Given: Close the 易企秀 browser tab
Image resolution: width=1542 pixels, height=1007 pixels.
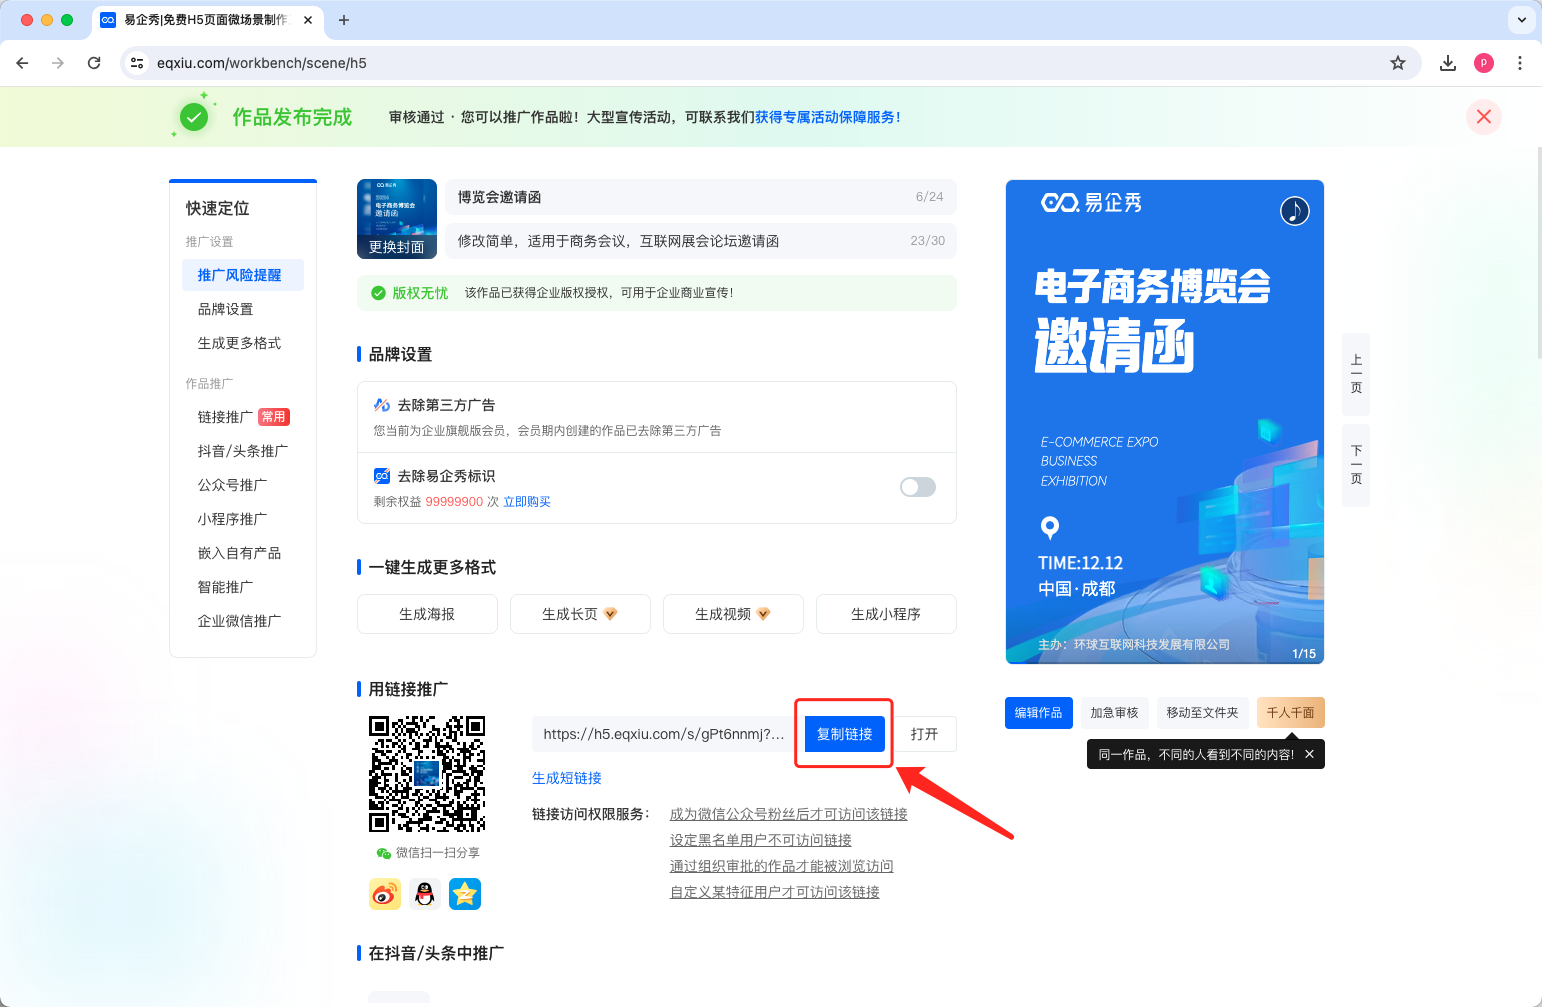Looking at the screenshot, I should pyautogui.click(x=307, y=20).
